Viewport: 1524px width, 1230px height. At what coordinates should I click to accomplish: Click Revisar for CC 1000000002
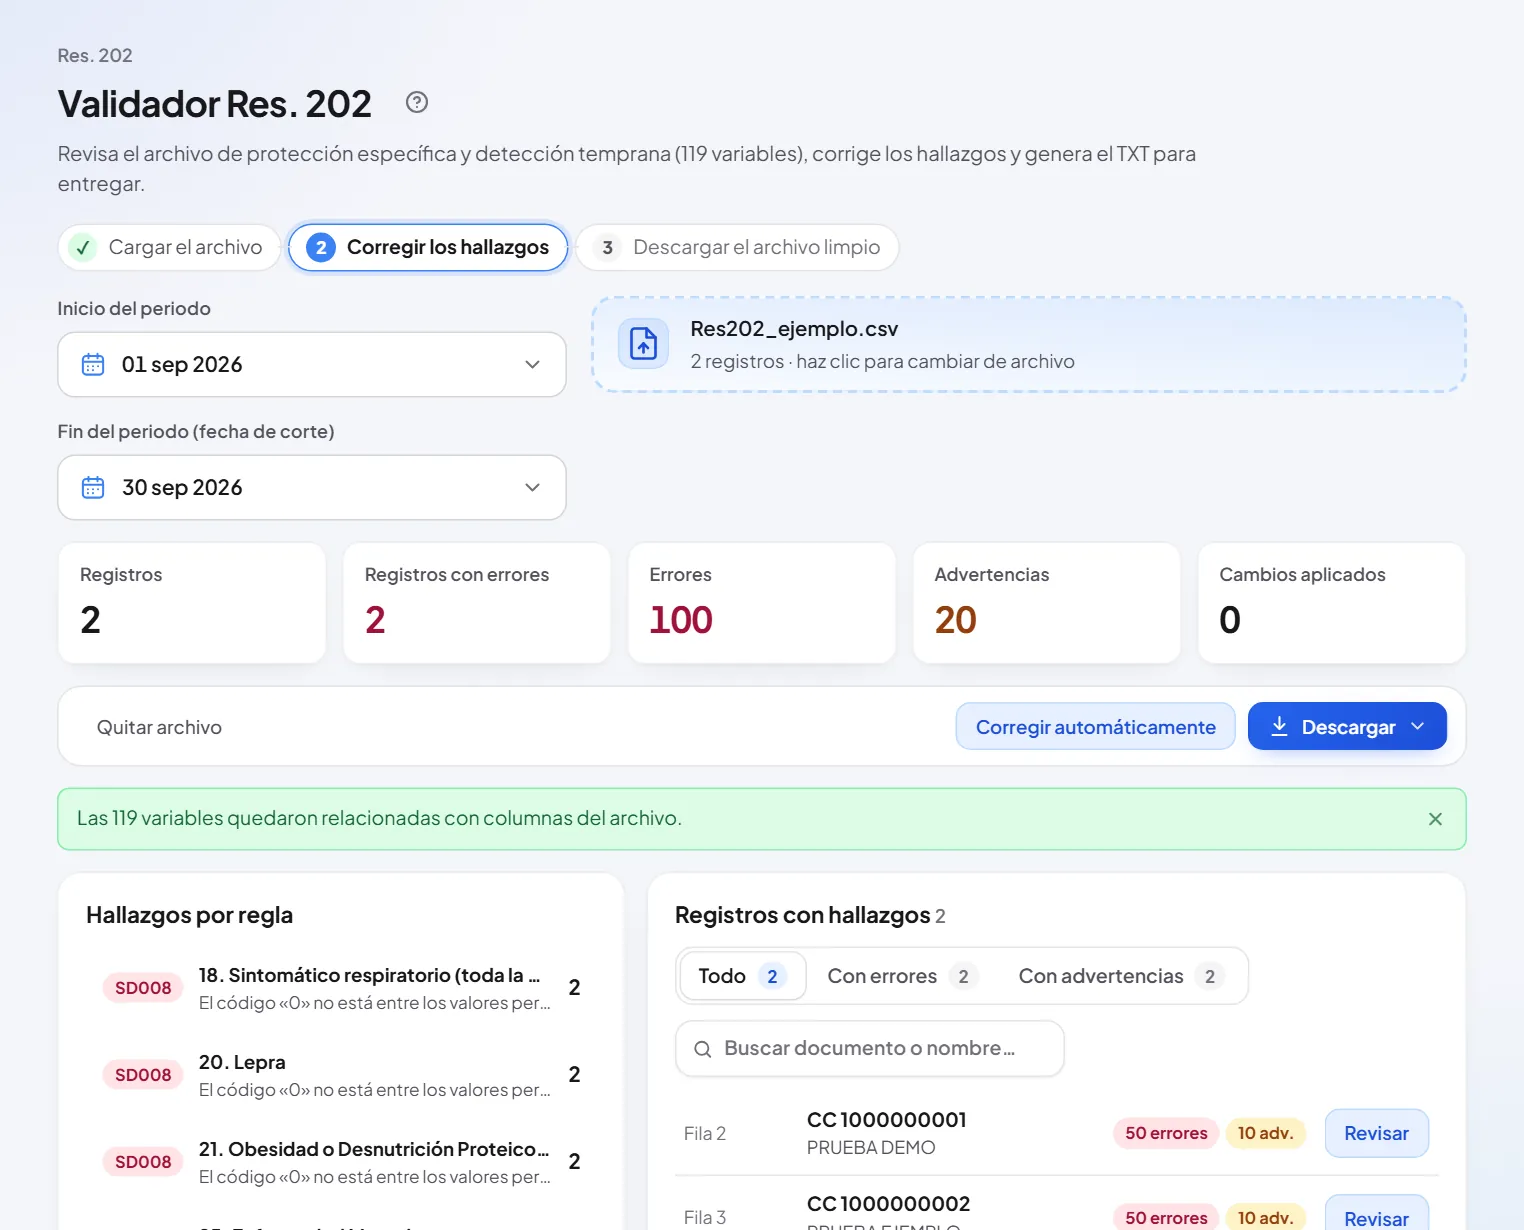(x=1376, y=1214)
